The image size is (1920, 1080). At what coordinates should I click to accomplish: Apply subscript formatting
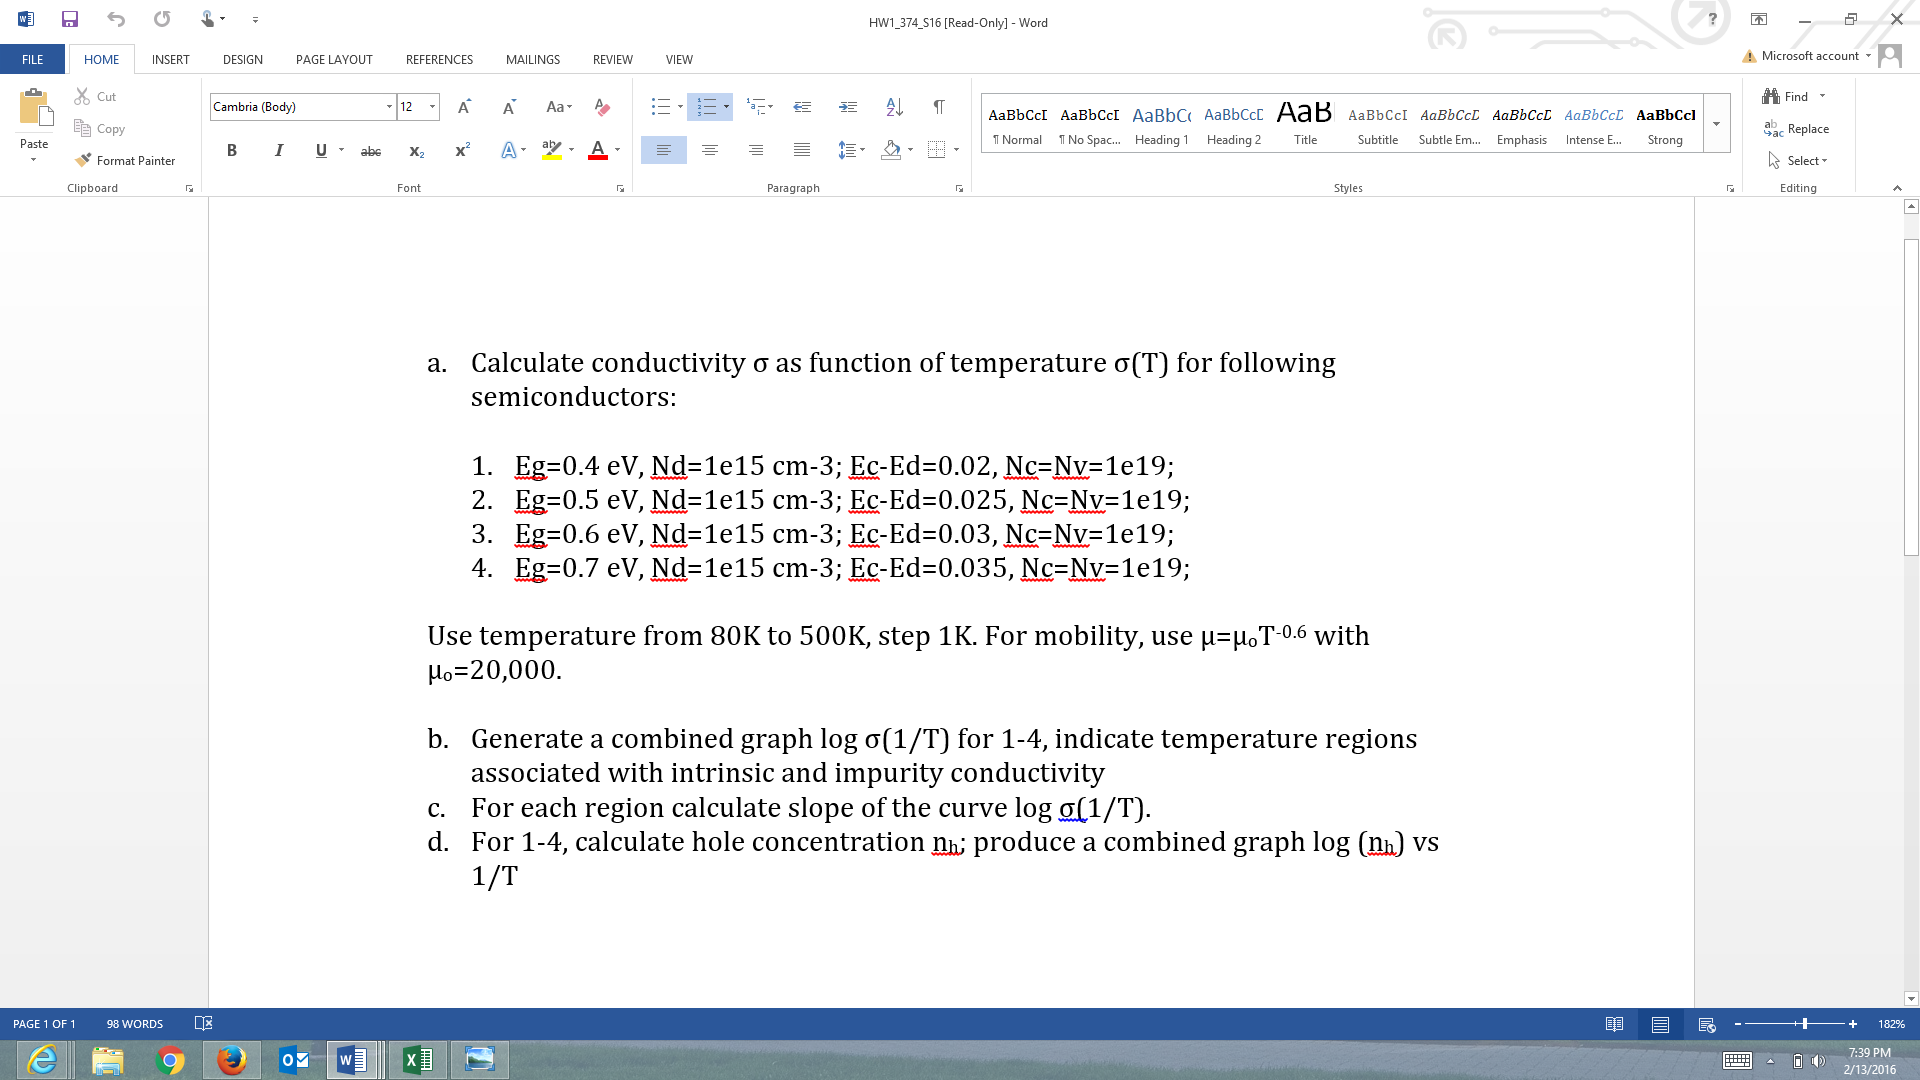pyautogui.click(x=417, y=150)
